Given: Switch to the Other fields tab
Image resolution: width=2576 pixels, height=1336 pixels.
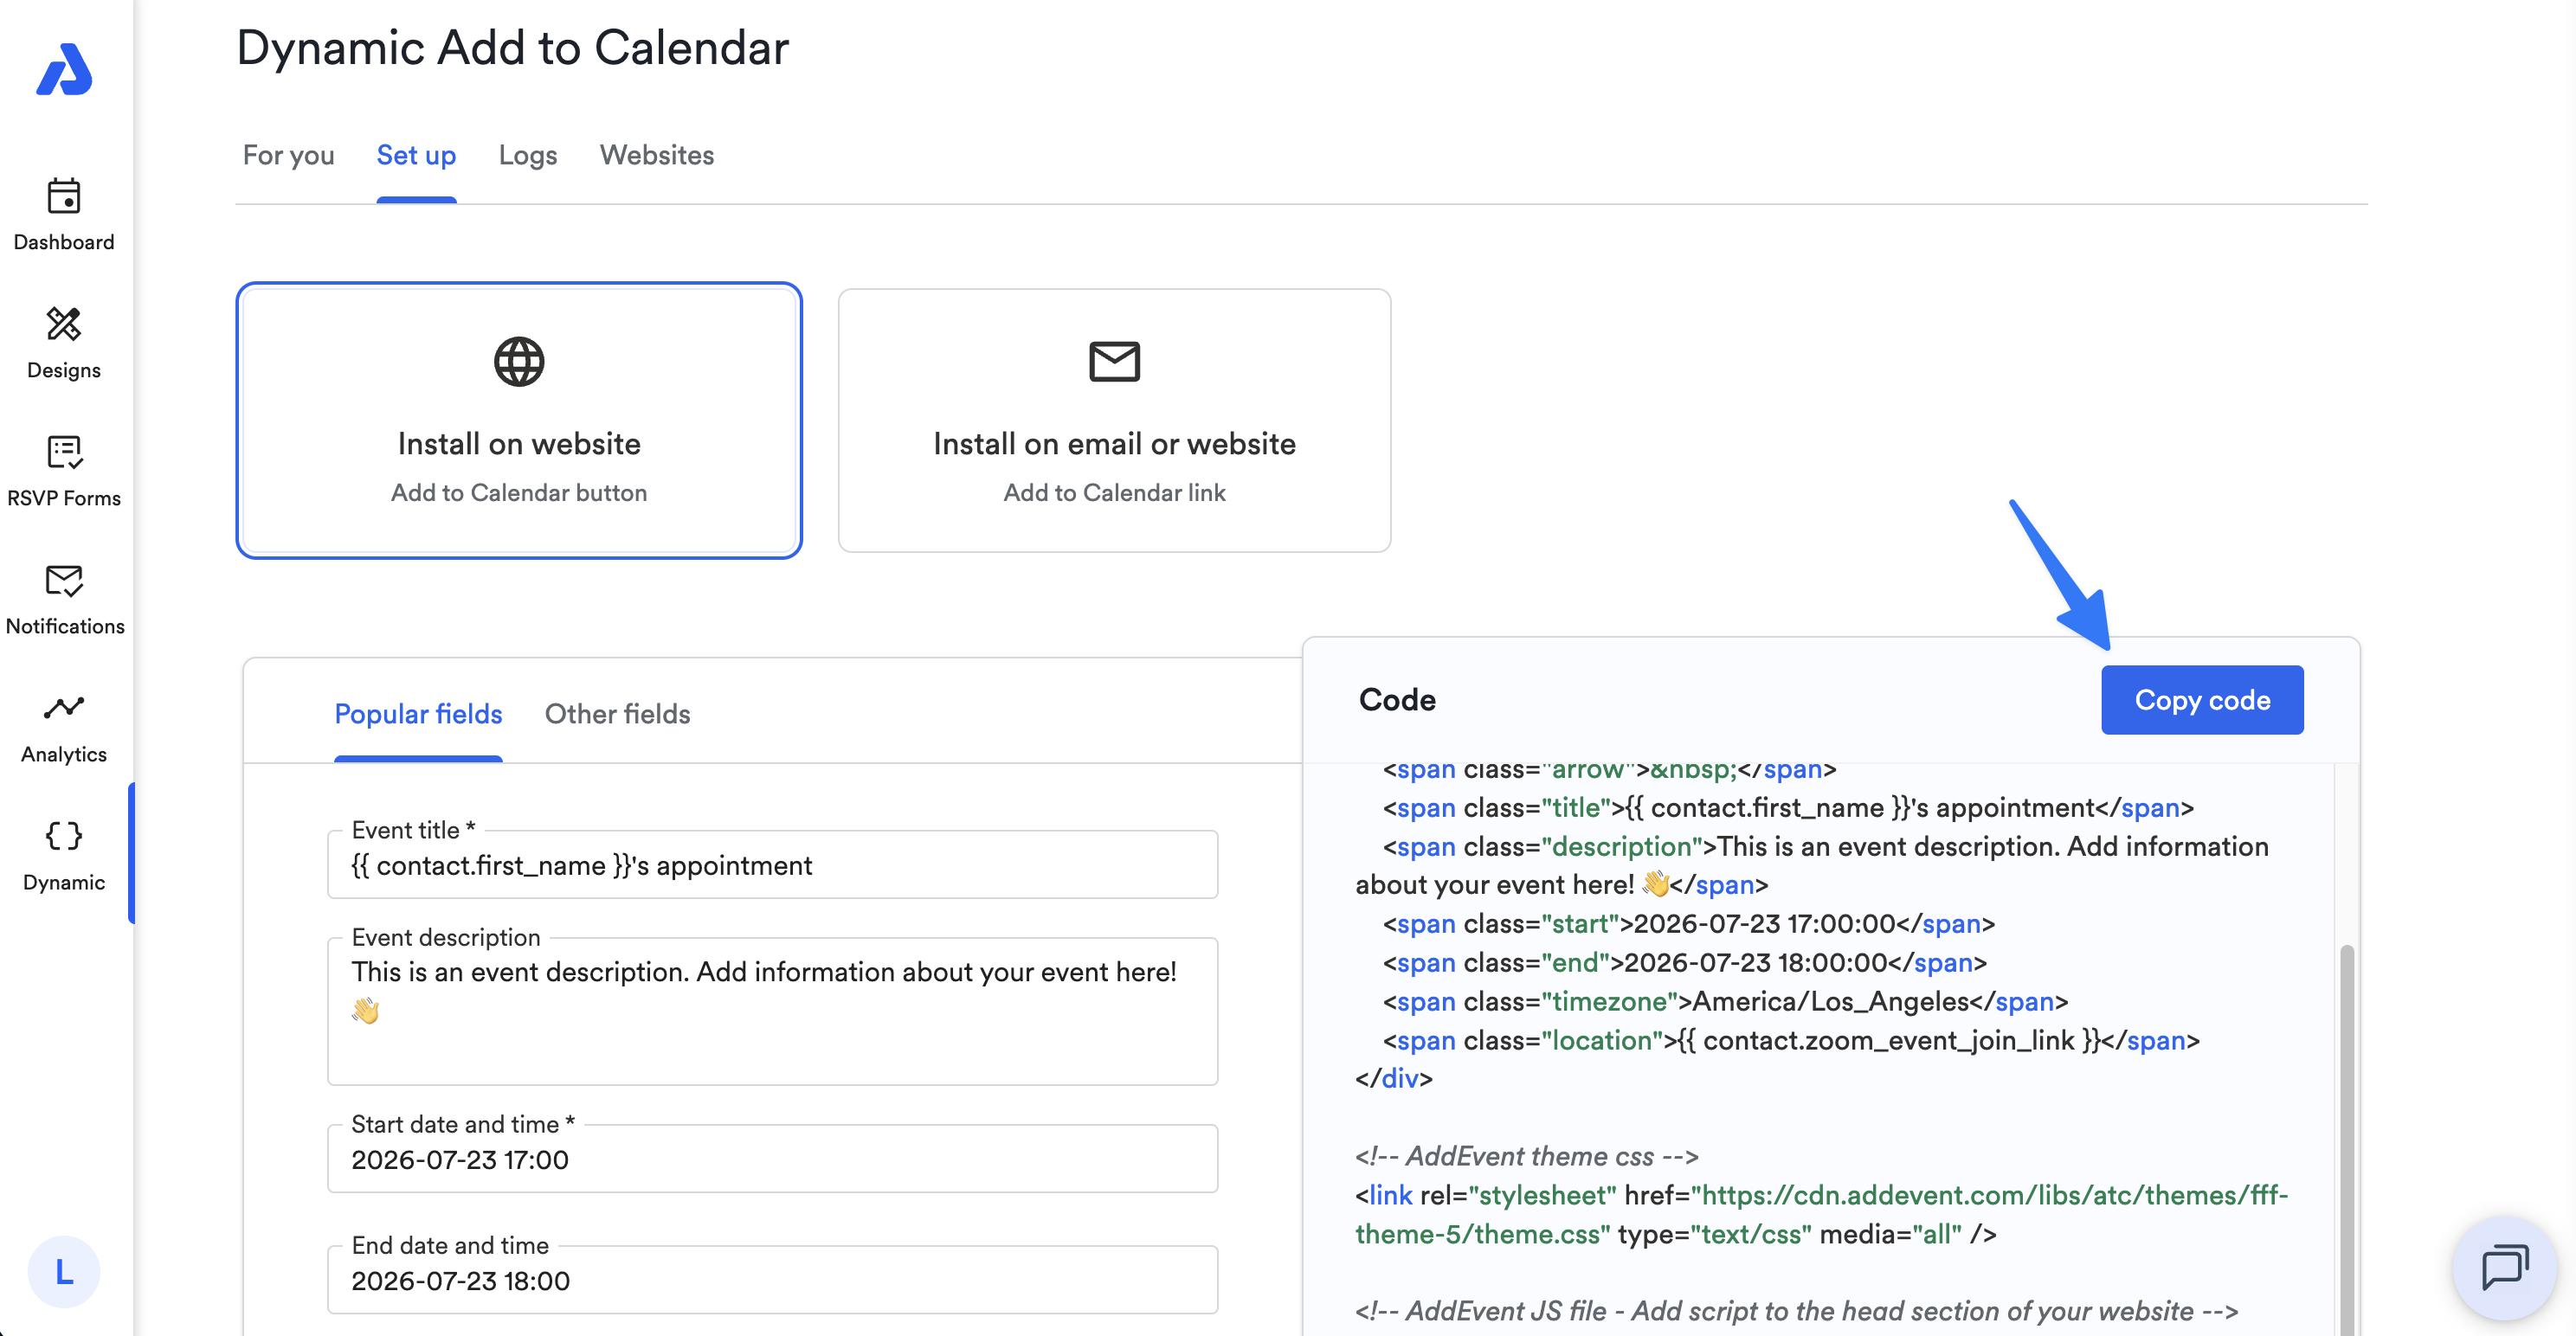Looking at the screenshot, I should pos(617,714).
